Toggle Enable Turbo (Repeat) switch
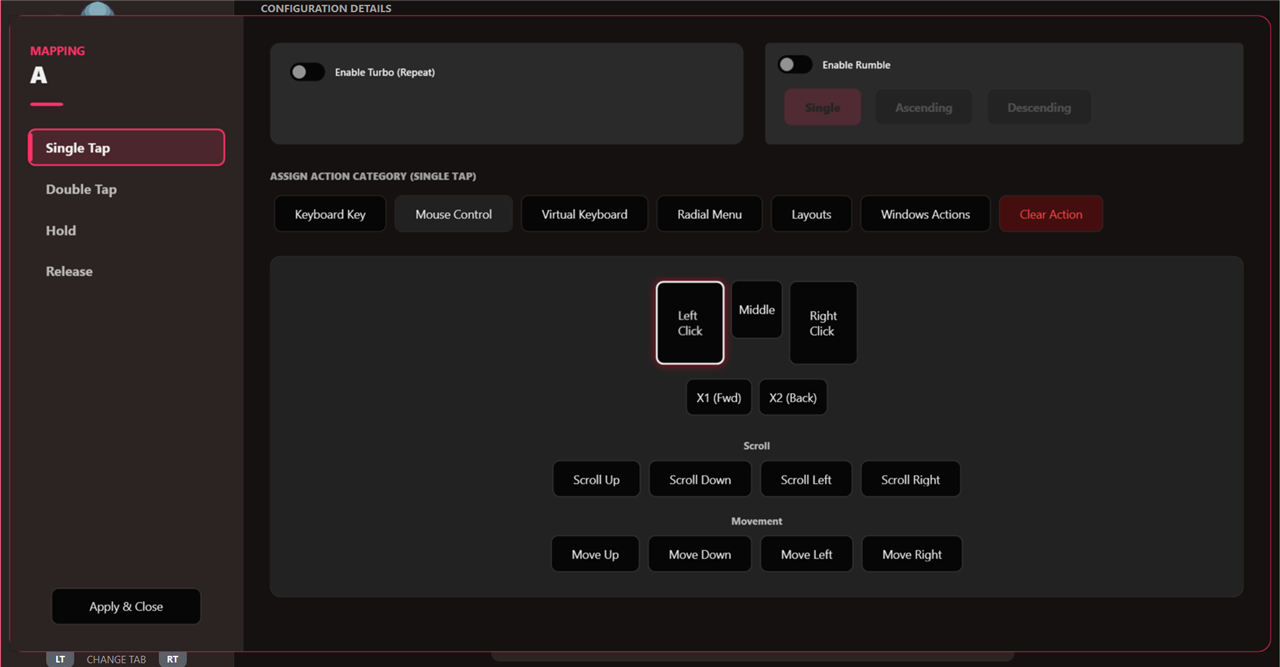1280x667 pixels. (x=307, y=72)
